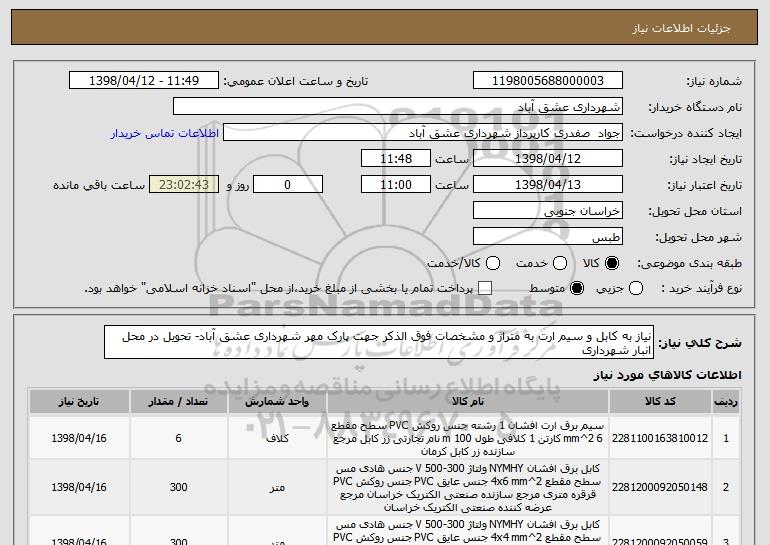Viewport: 770px width, 545px height.
Task: Select product code 2281200092050148
Action: (660, 487)
